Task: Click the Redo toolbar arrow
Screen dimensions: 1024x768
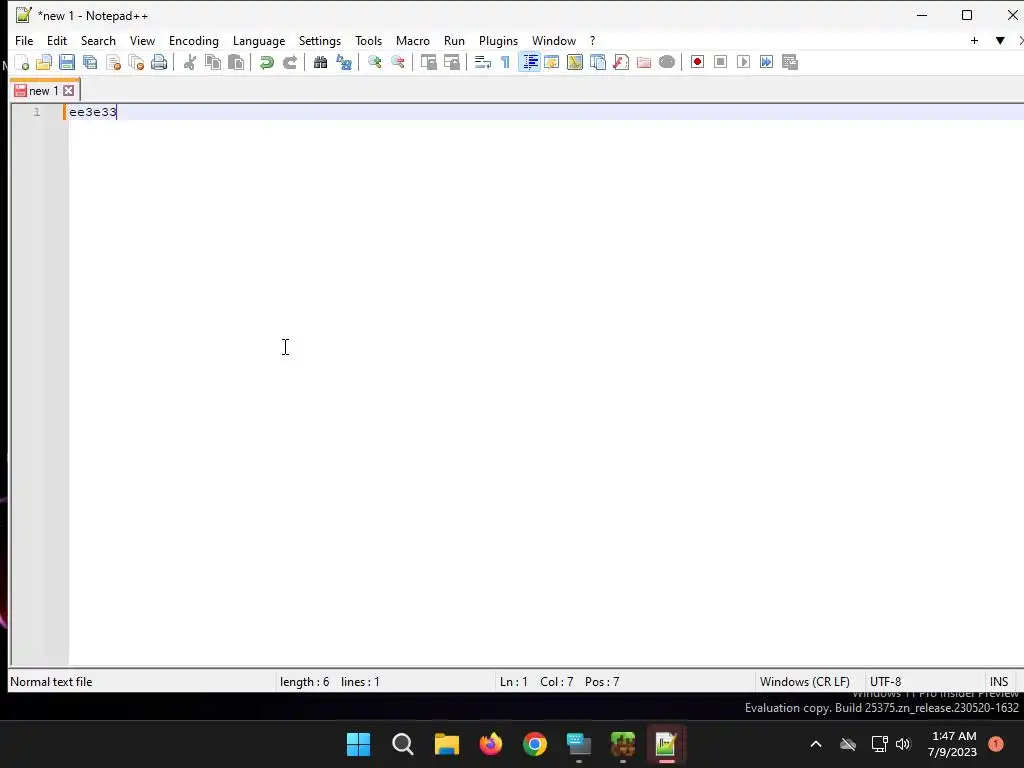Action: (x=290, y=62)
